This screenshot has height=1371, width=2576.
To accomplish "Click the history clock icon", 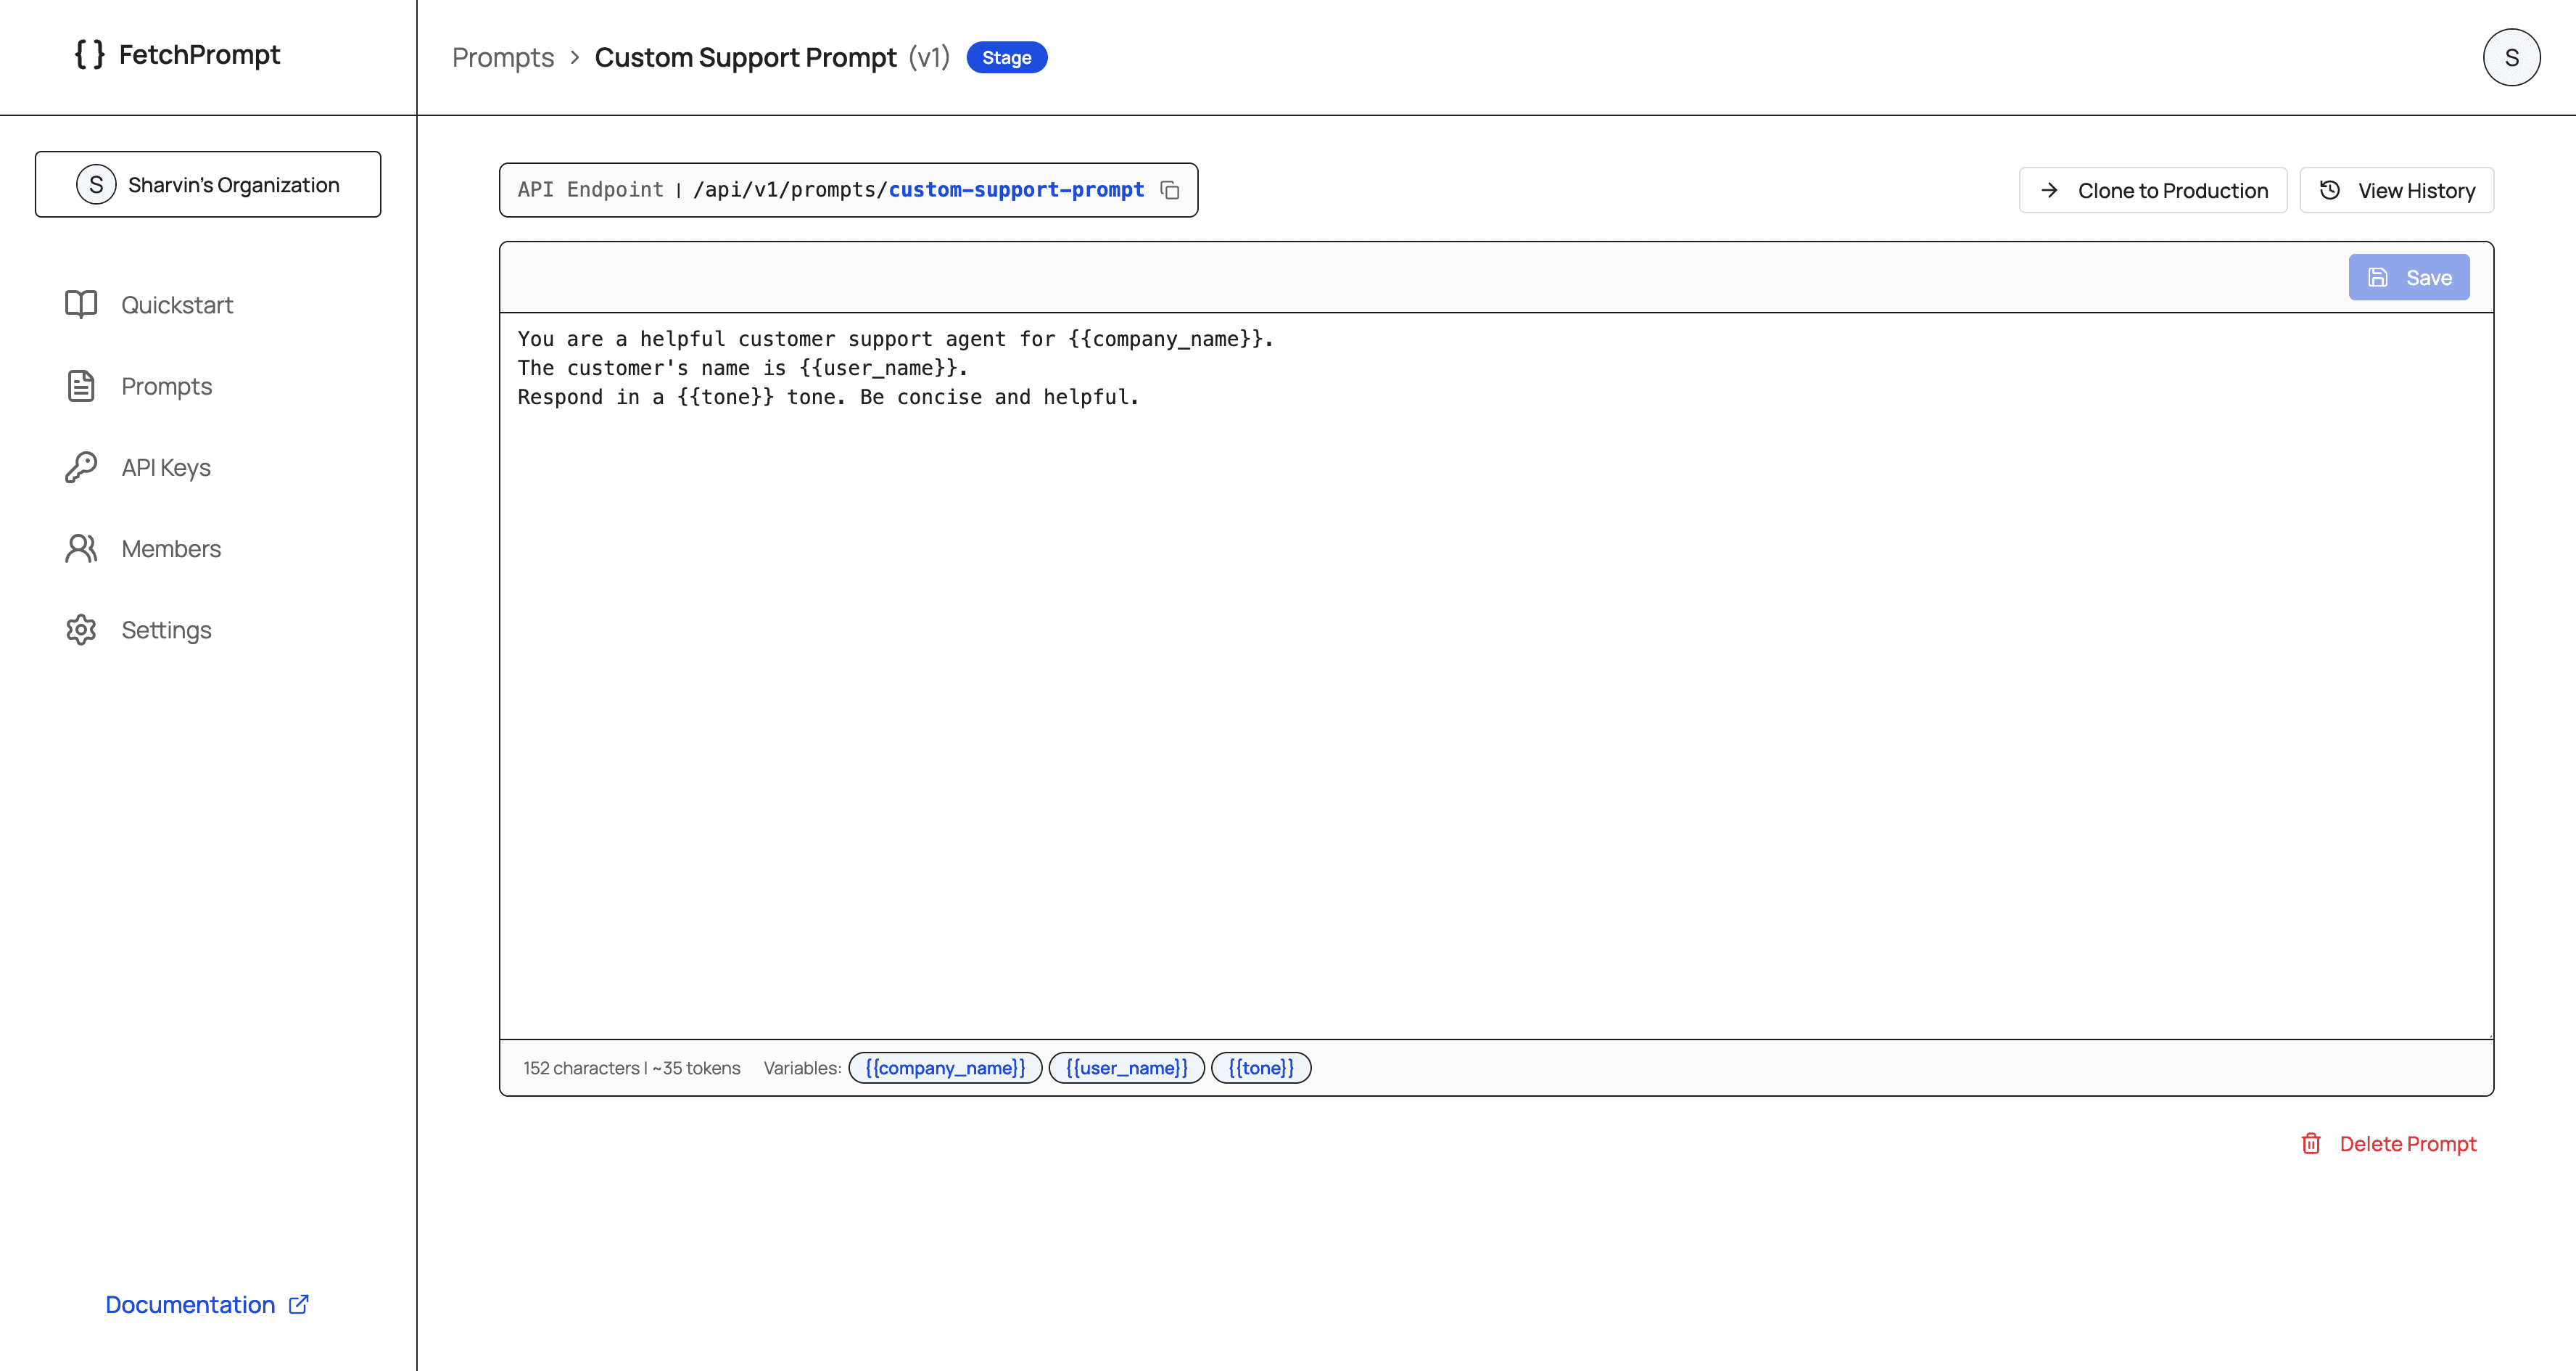I will [x=2330, y=189].
